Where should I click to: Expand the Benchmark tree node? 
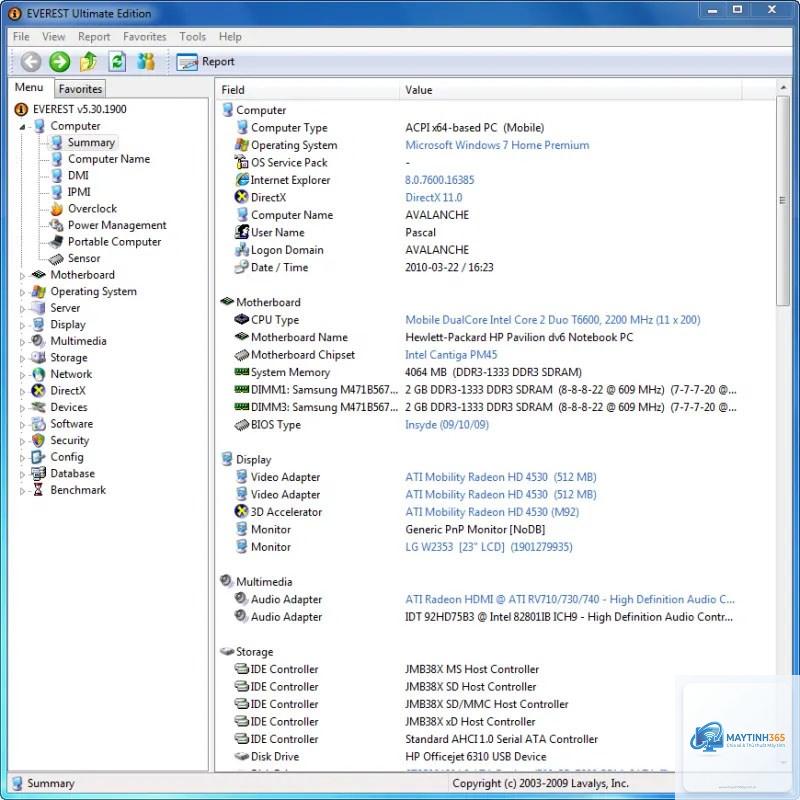[x=22, y=491]
